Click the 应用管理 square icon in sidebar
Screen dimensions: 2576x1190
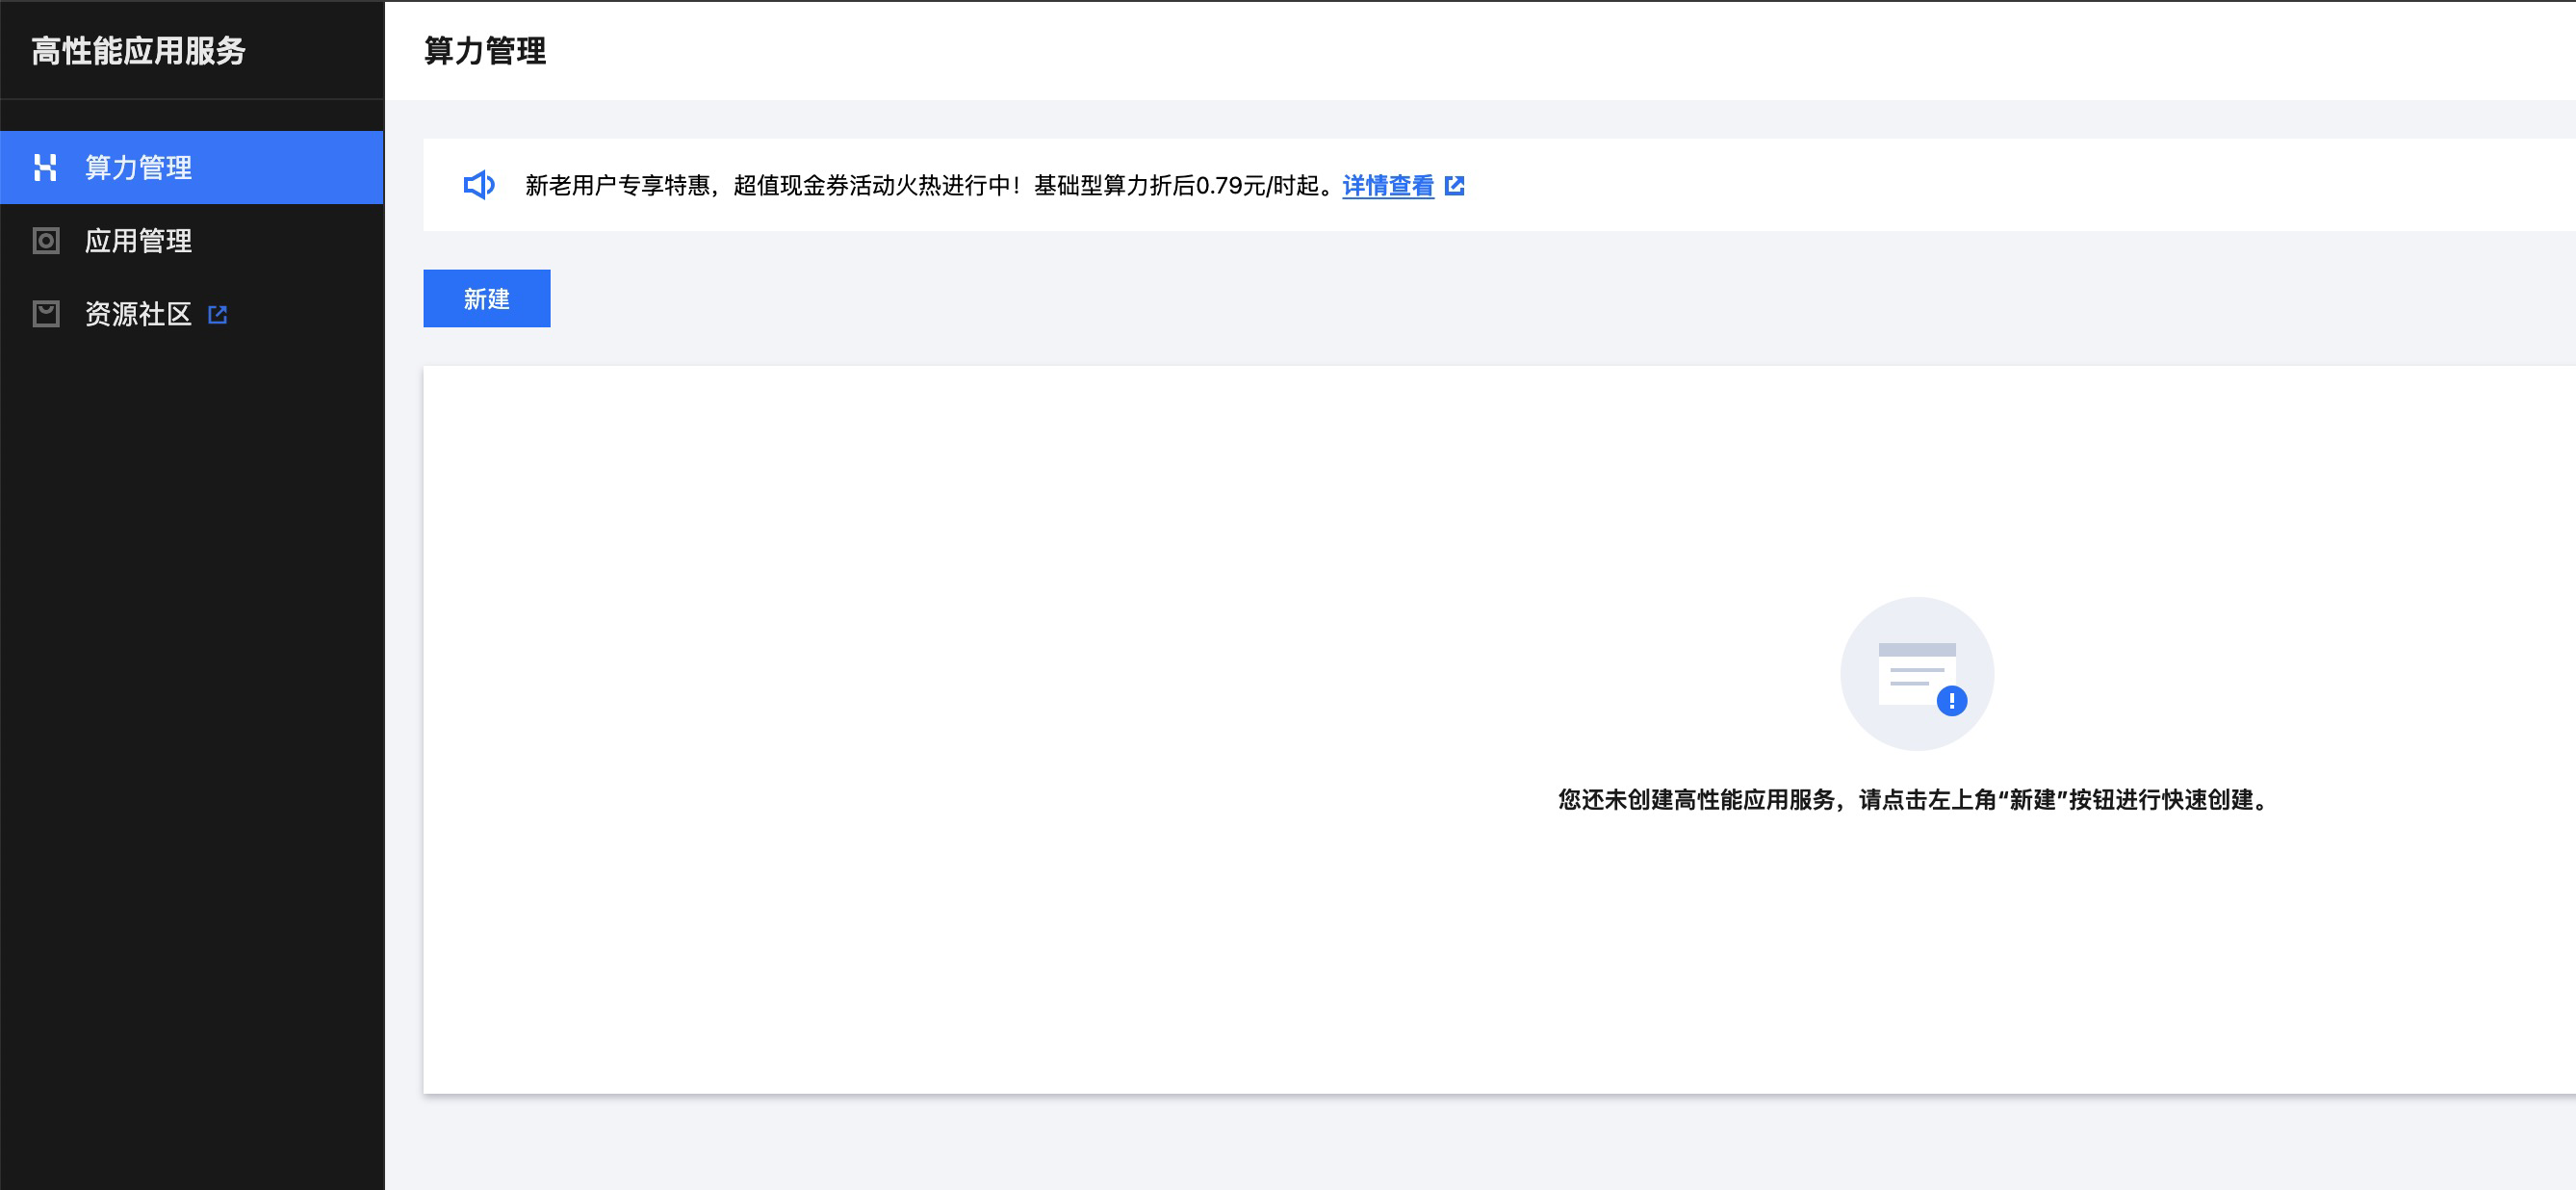[x=46, y=241]
